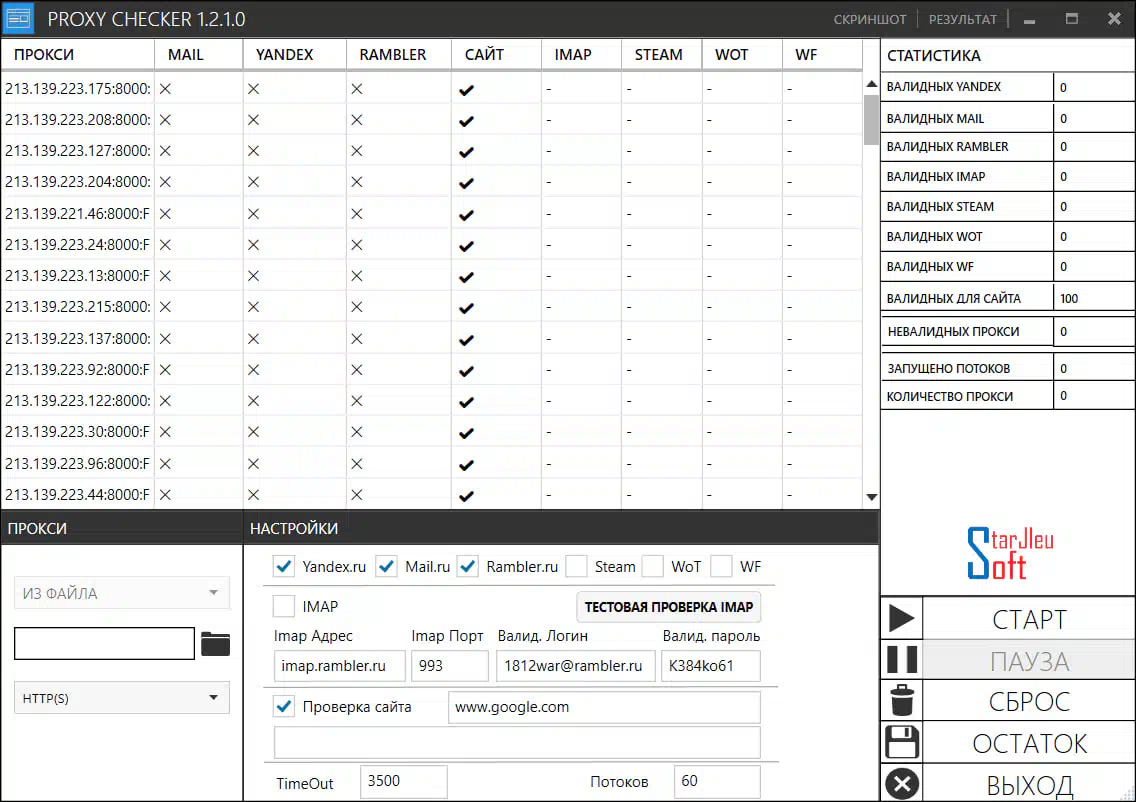The width and height of the screenshot is (1136, 802).
Task: Click the Imap Порт field showing 993
Action: point(449,666)
